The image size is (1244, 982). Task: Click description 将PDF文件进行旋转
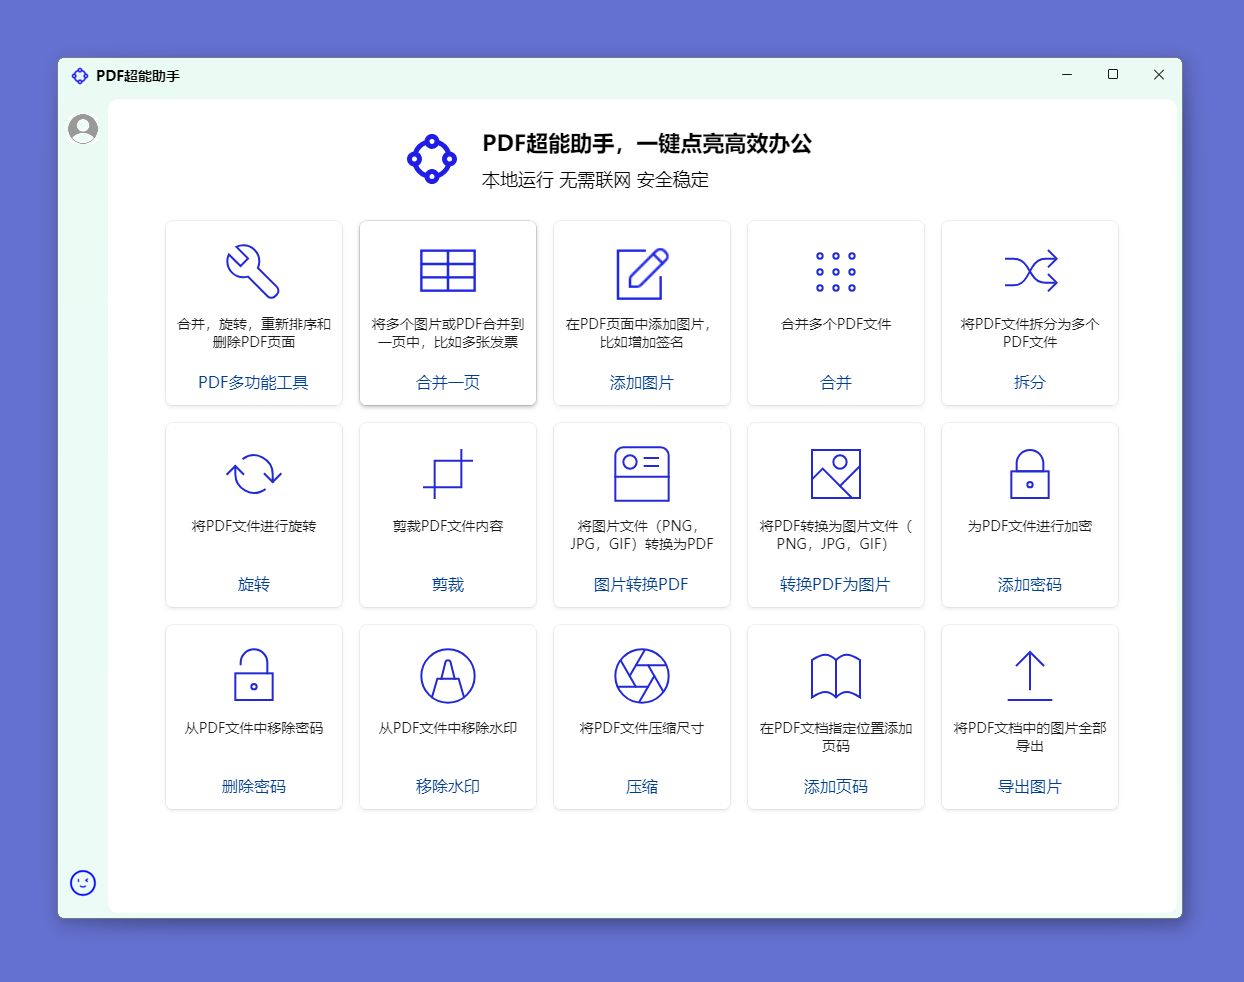click(x=254, y=526)
